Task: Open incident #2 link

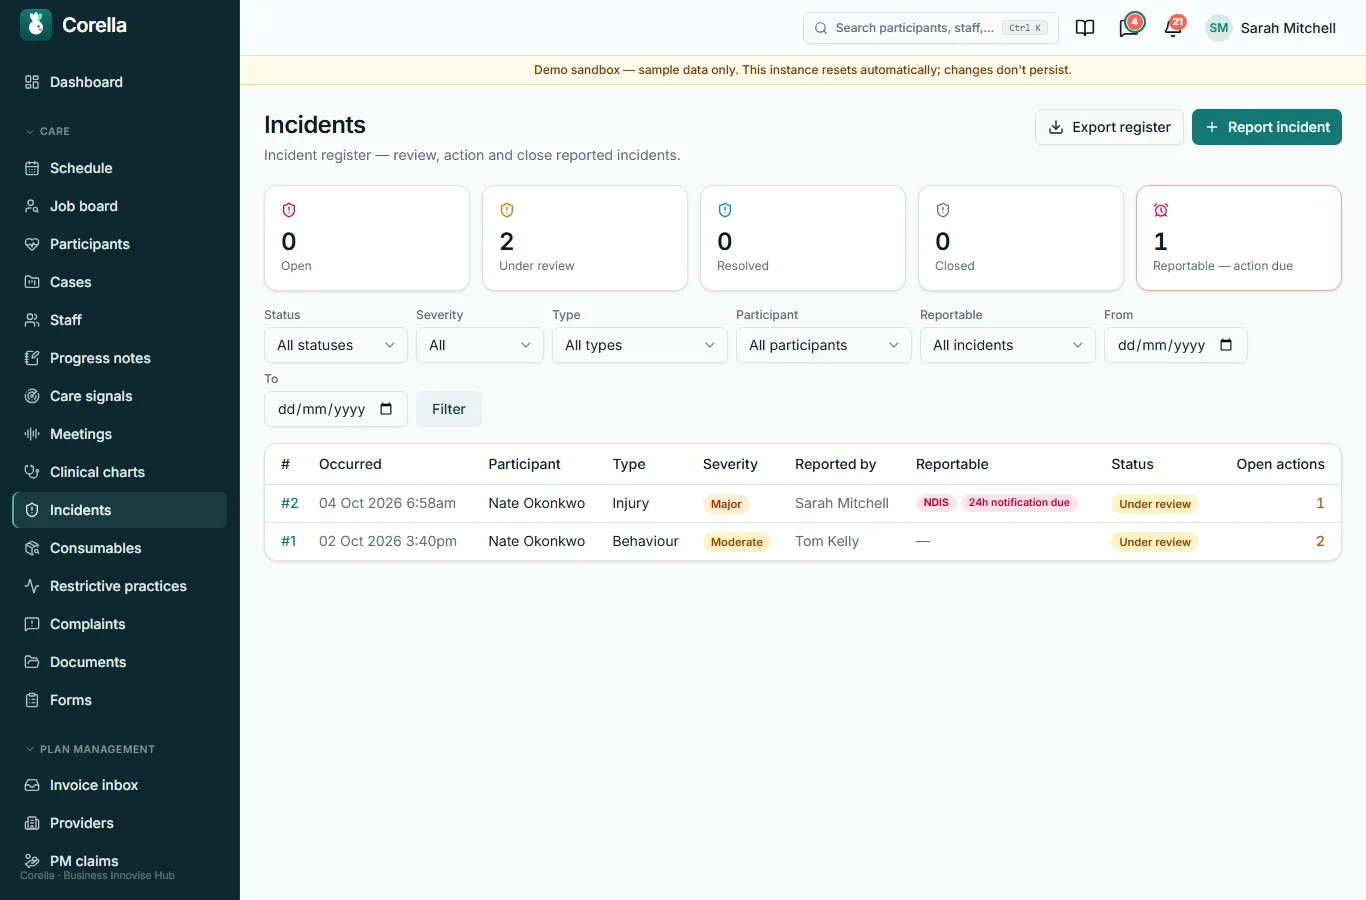Action: pos(290,503)
